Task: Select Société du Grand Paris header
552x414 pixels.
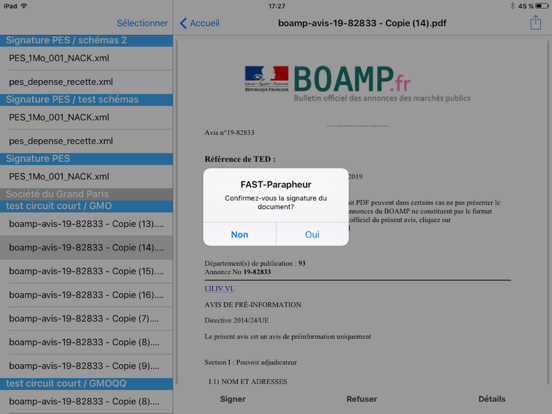Action: click(86, 194)
